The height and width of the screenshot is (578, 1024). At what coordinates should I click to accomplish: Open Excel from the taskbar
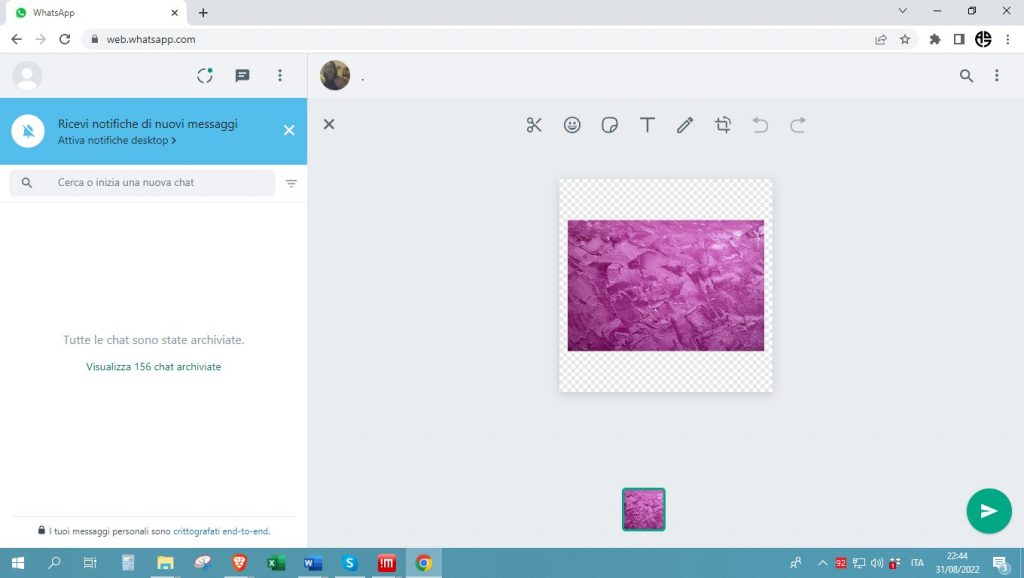276,563
